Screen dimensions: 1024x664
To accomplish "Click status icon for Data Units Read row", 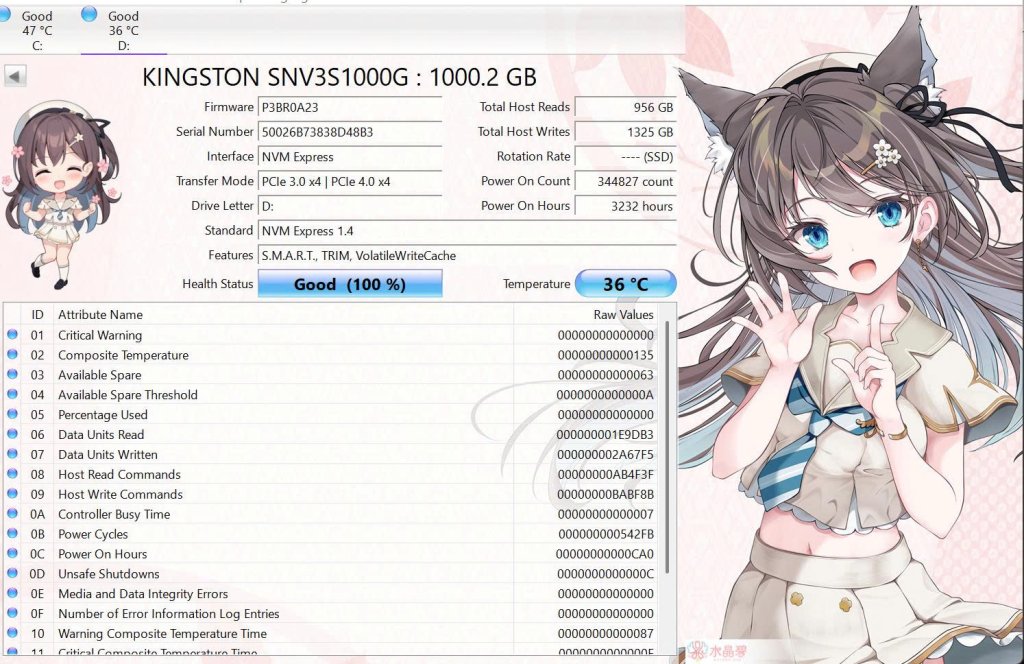I will pos(12,434).
